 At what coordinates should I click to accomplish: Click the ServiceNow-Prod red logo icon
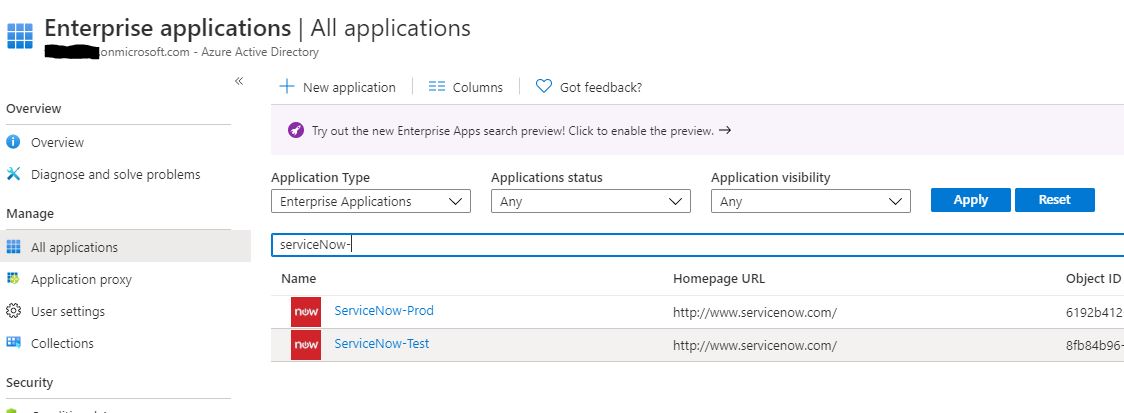coord(306,312)
